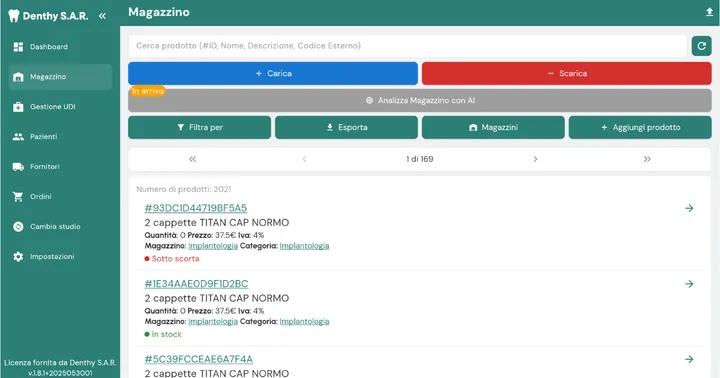
Task: Click the Denthy tooth logo icon
Action: pyautogui.click(x=14, y=16)
